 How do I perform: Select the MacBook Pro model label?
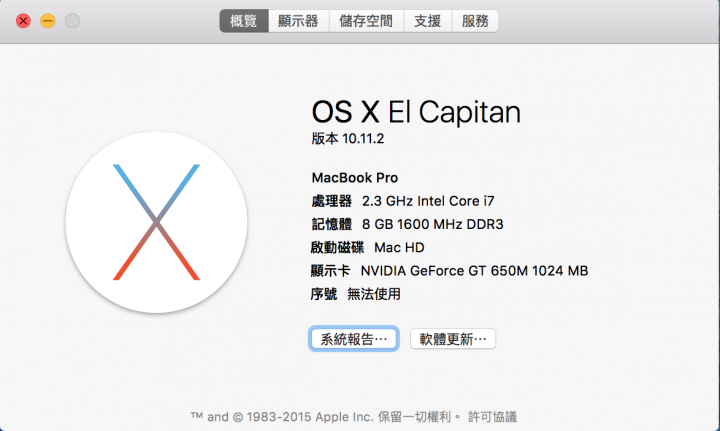pyautogui.click(x=354, y=178)
